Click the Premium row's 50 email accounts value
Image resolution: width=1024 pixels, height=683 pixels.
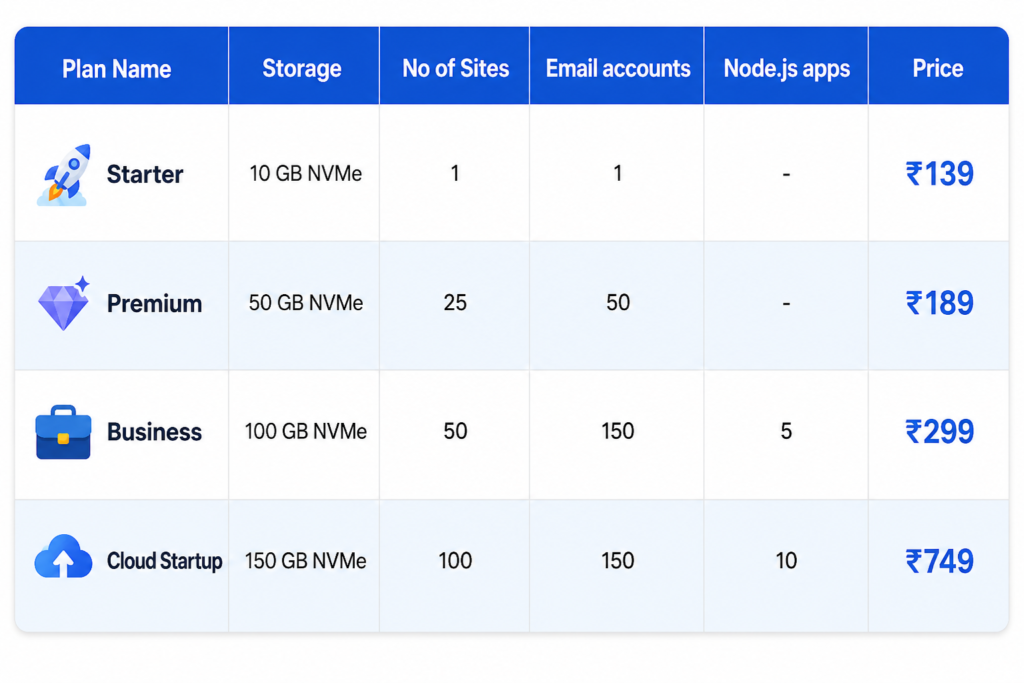pyautogui.click(x=618, y=303)
